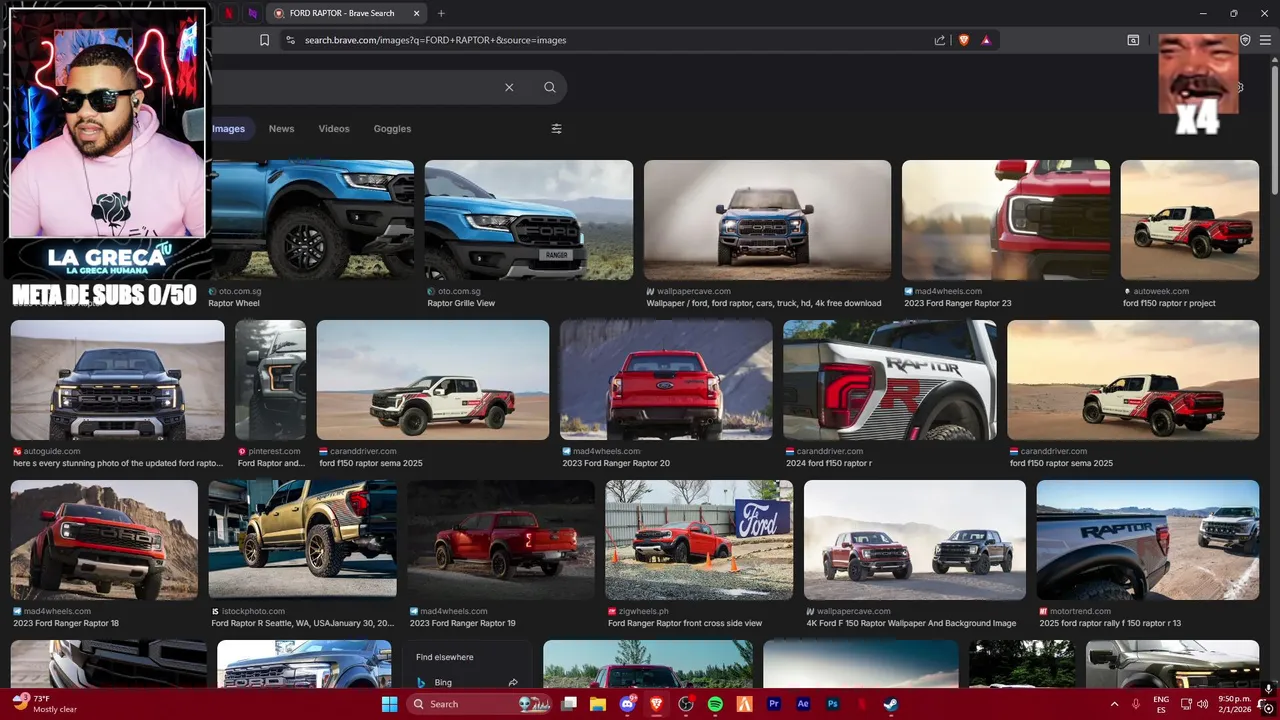Select the FORD RAPTOR - Brave Search tab

(x=347, y=13)
